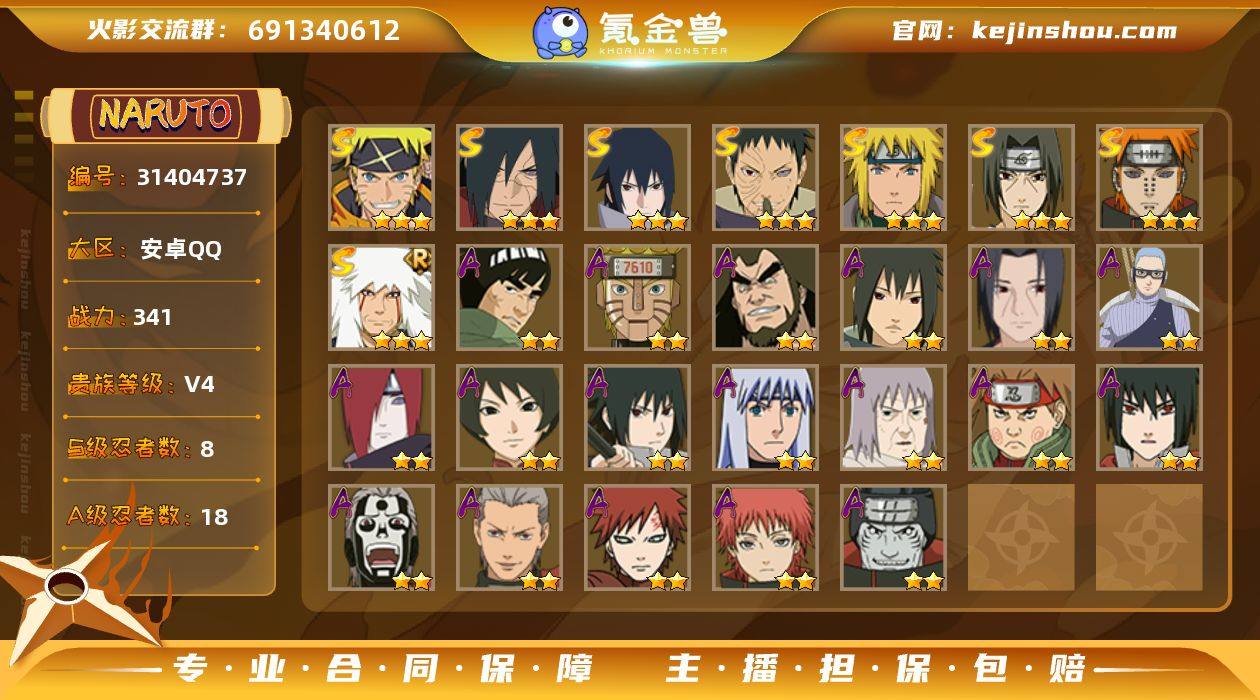Click the Minato portrait with blond hair
Image resolution: width=1260 pixels, height=700 pixels.
[893, 178]
